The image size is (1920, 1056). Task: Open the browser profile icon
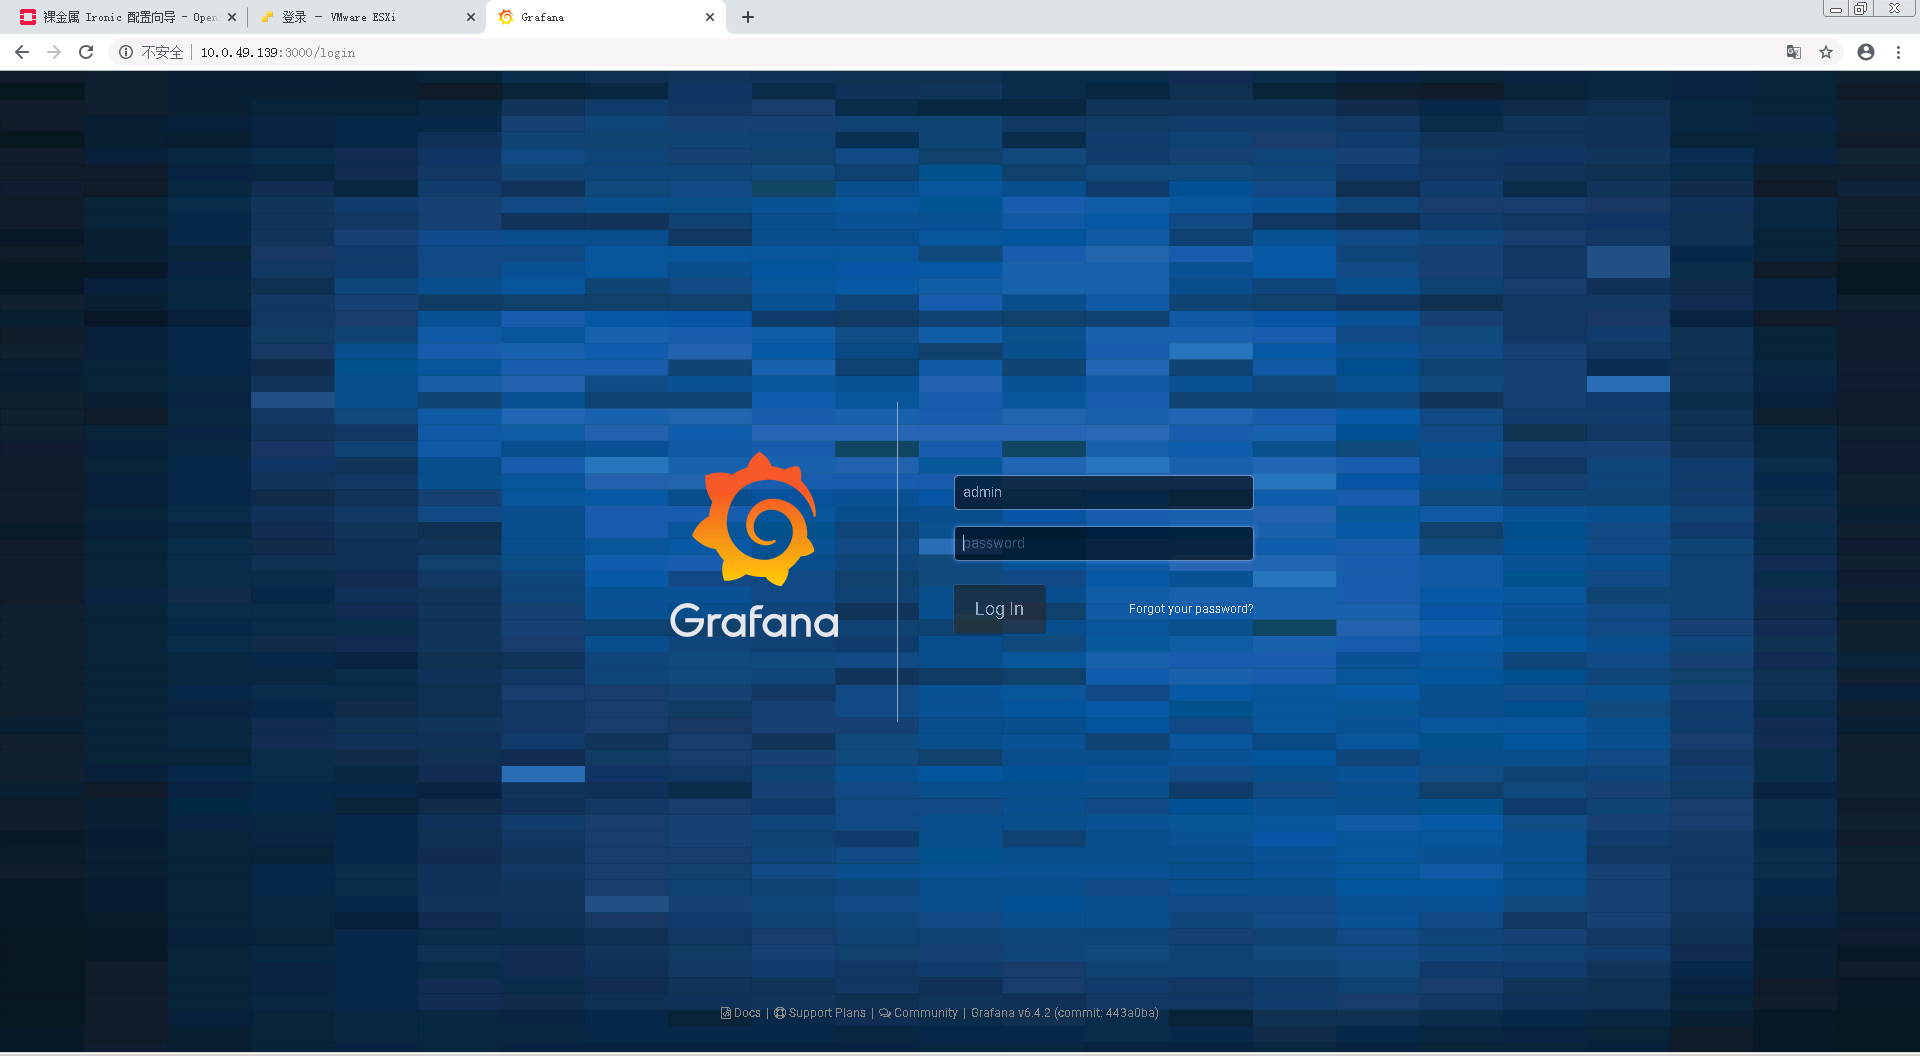(x=1866, y=52)
